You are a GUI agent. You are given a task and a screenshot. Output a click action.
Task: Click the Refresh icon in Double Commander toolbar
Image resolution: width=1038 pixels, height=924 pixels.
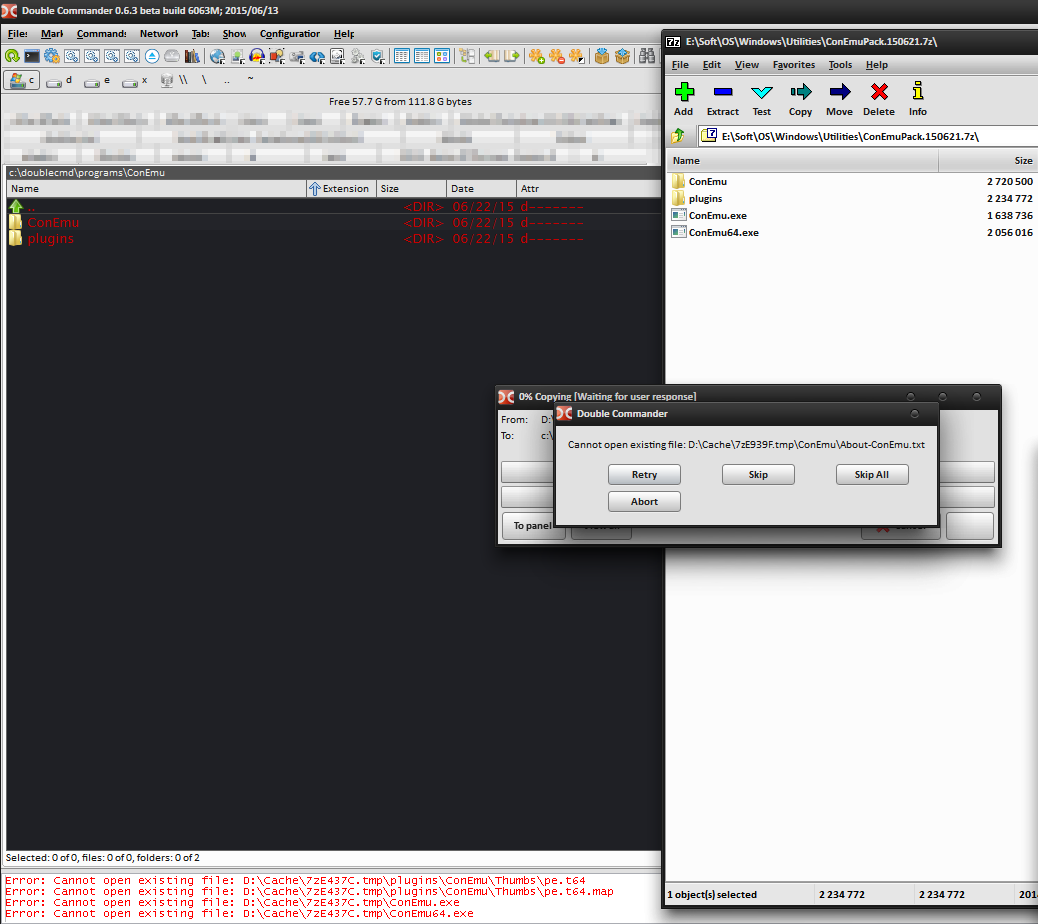click(12, 57)
